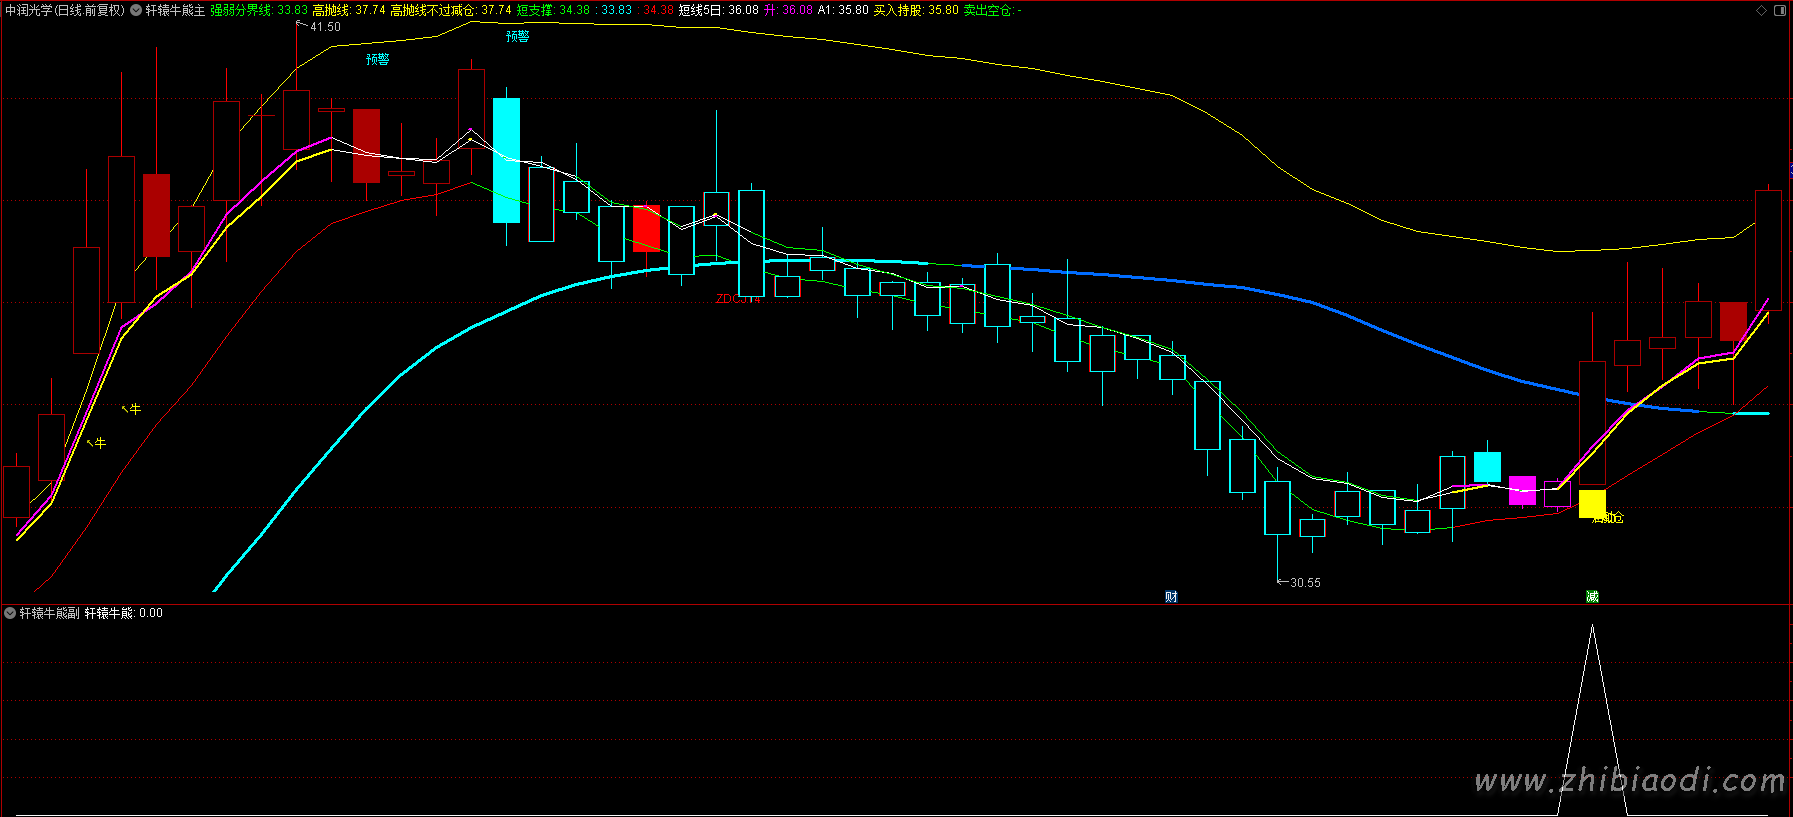Click the white spike peak in the sub-chart
Screen dimensions: 1793x817
pos(1592,627)
